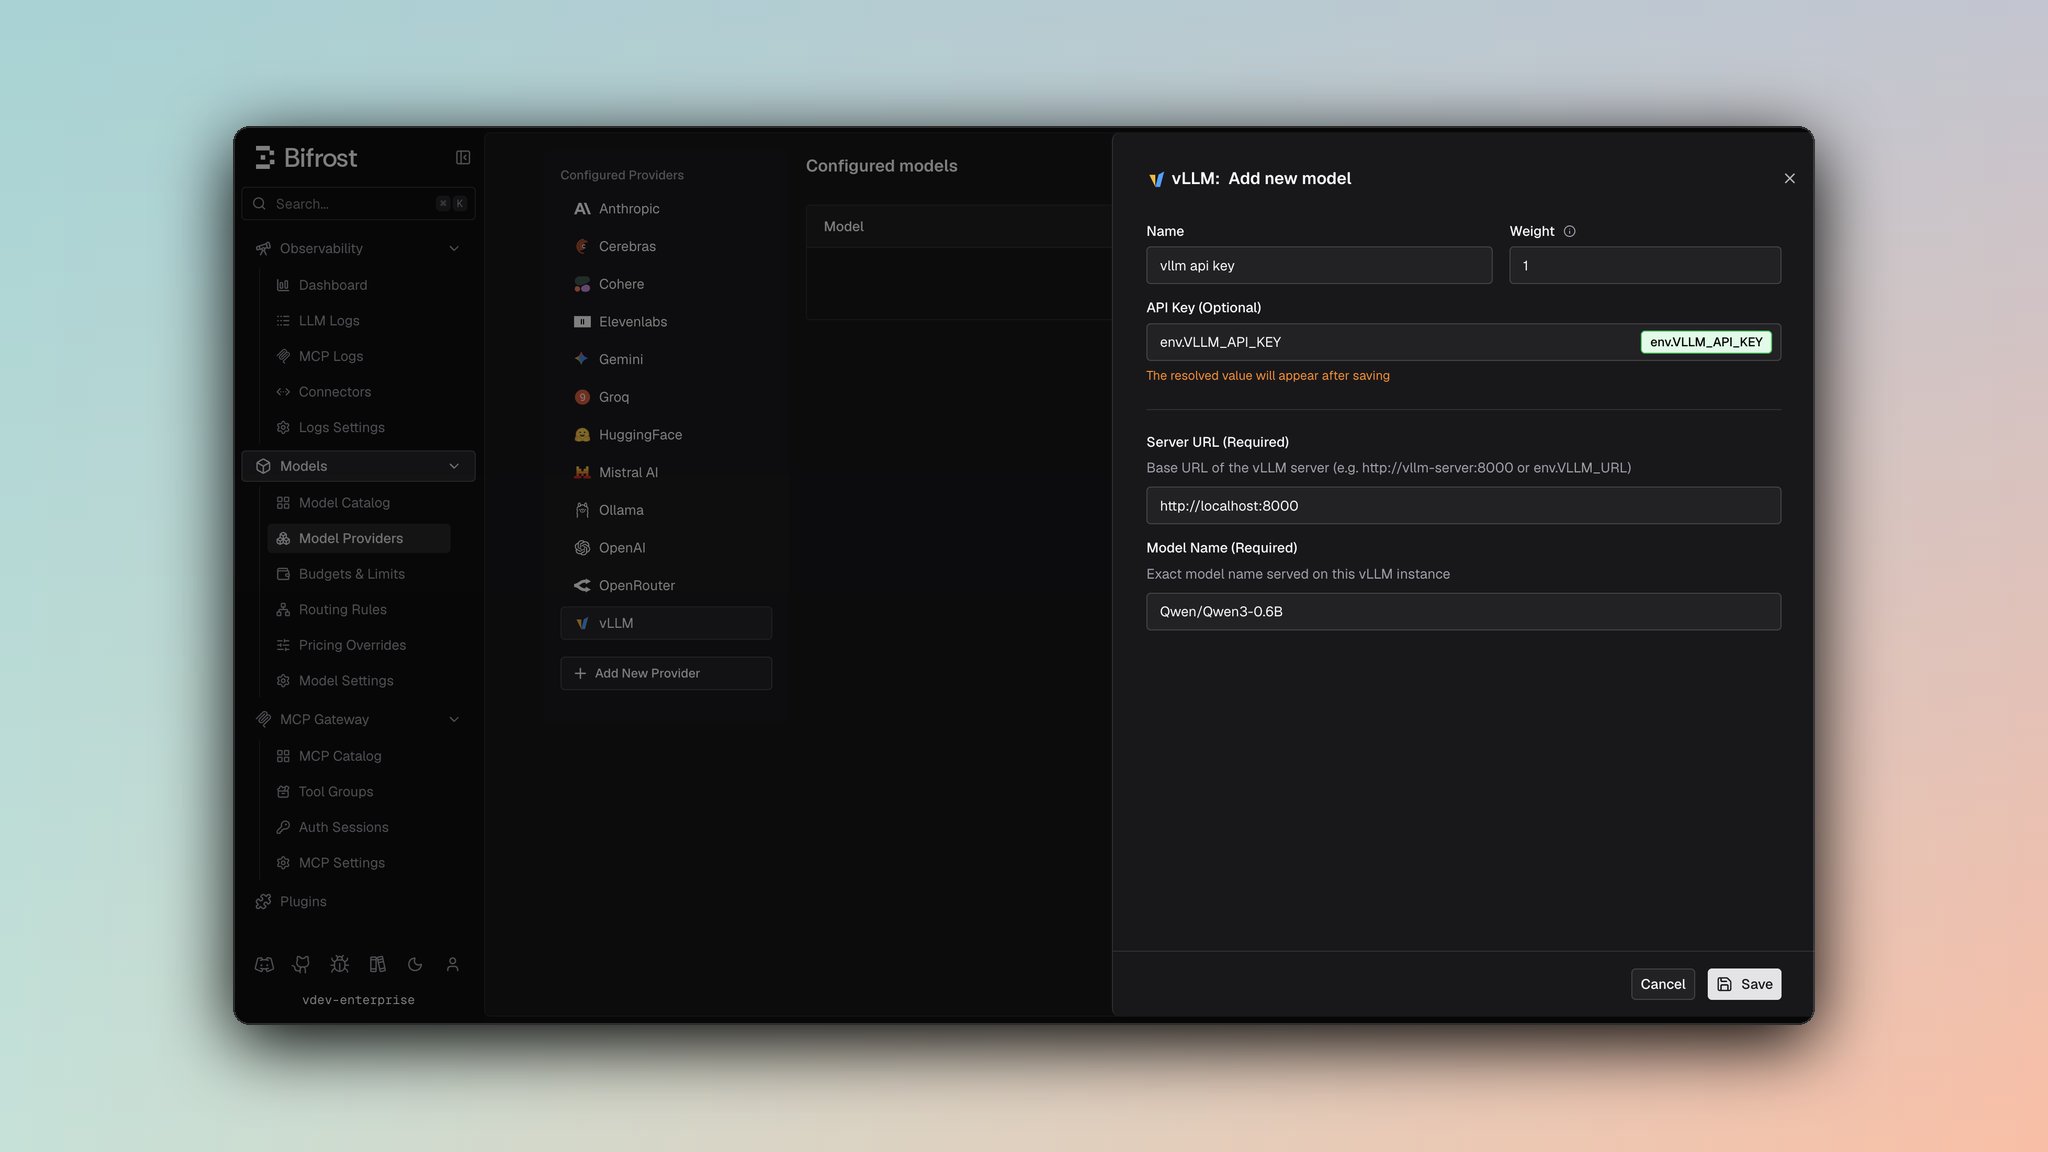Viewport: 2048px width, 1152px height.
Task: Click the OpenAI provider logo
Action: (x=582, y=548)
